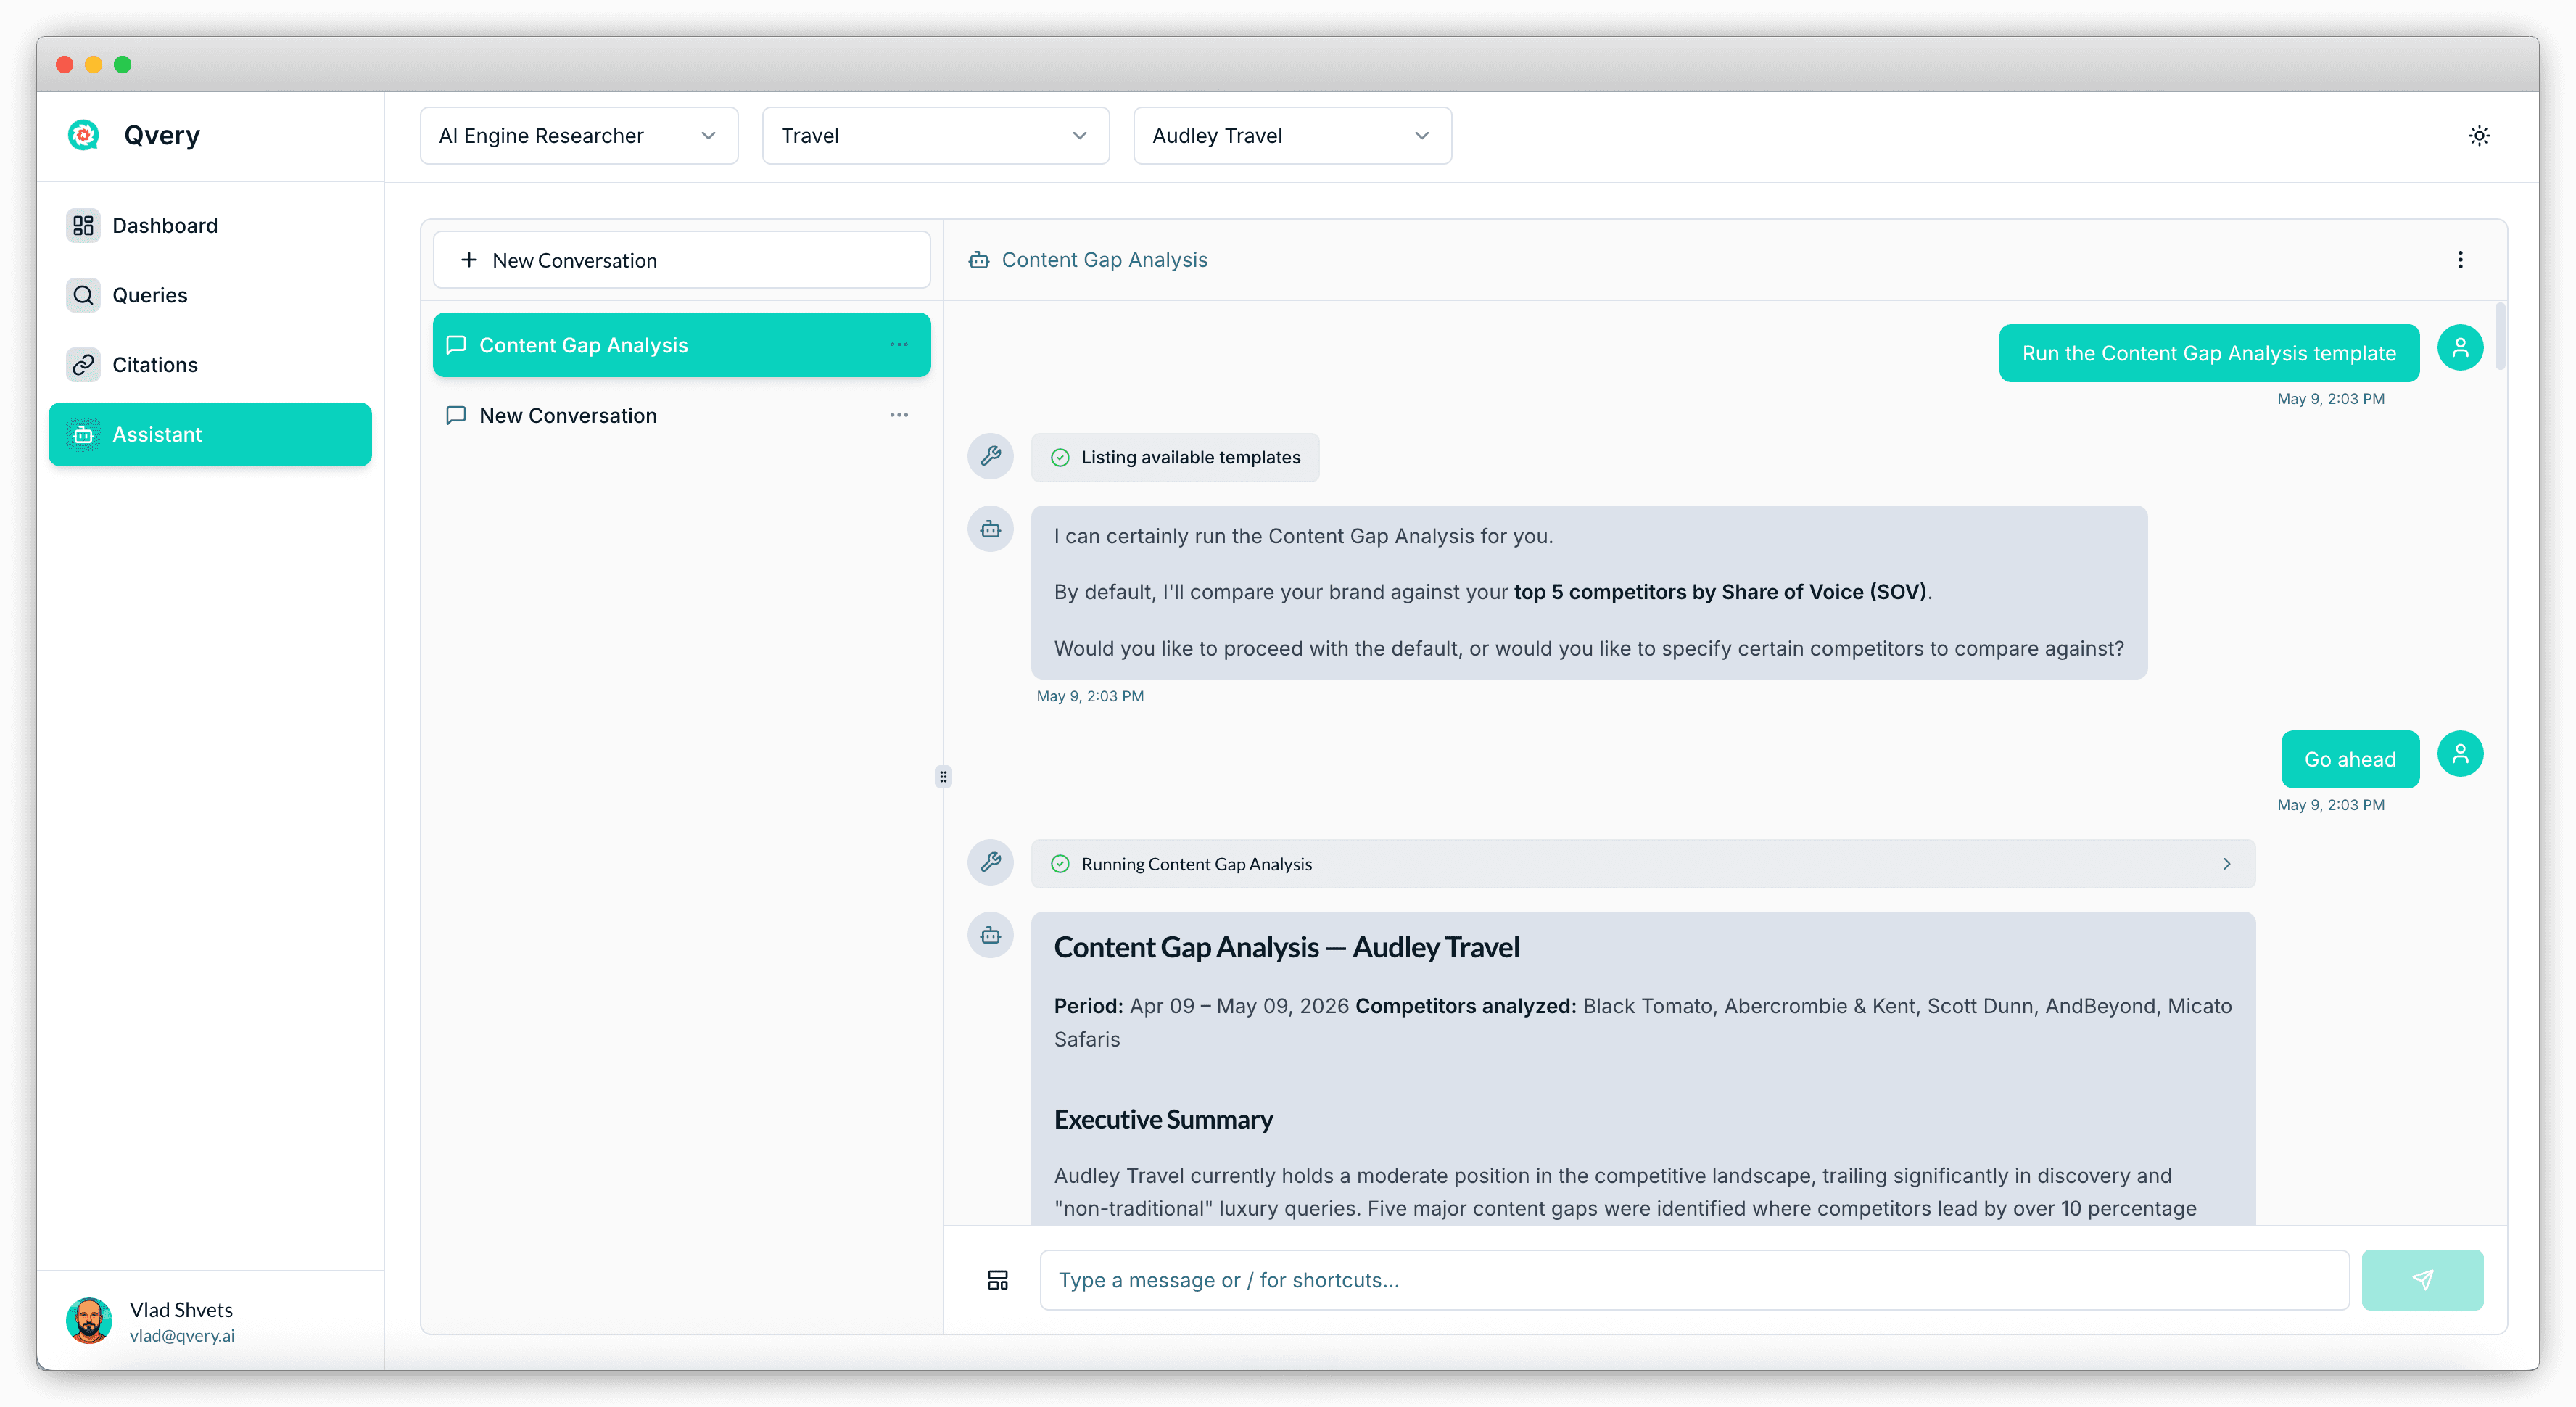The image size is (2576, 1407).
Task: Click the green check icon on Listing available templates
Action: [1060, 458]
